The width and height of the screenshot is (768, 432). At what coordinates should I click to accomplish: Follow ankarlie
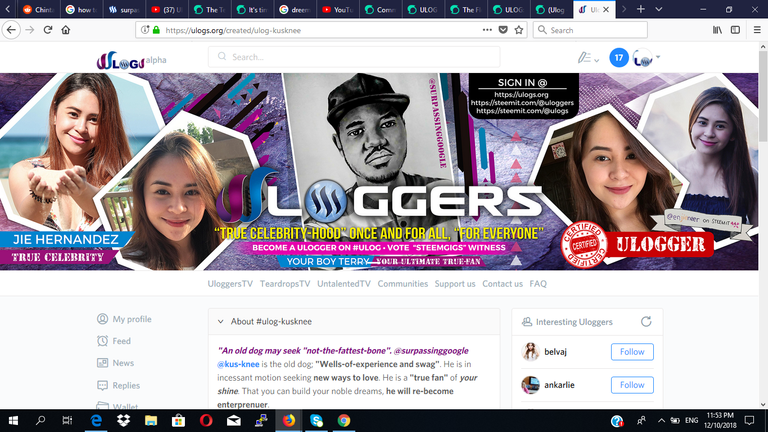[632, 385]
